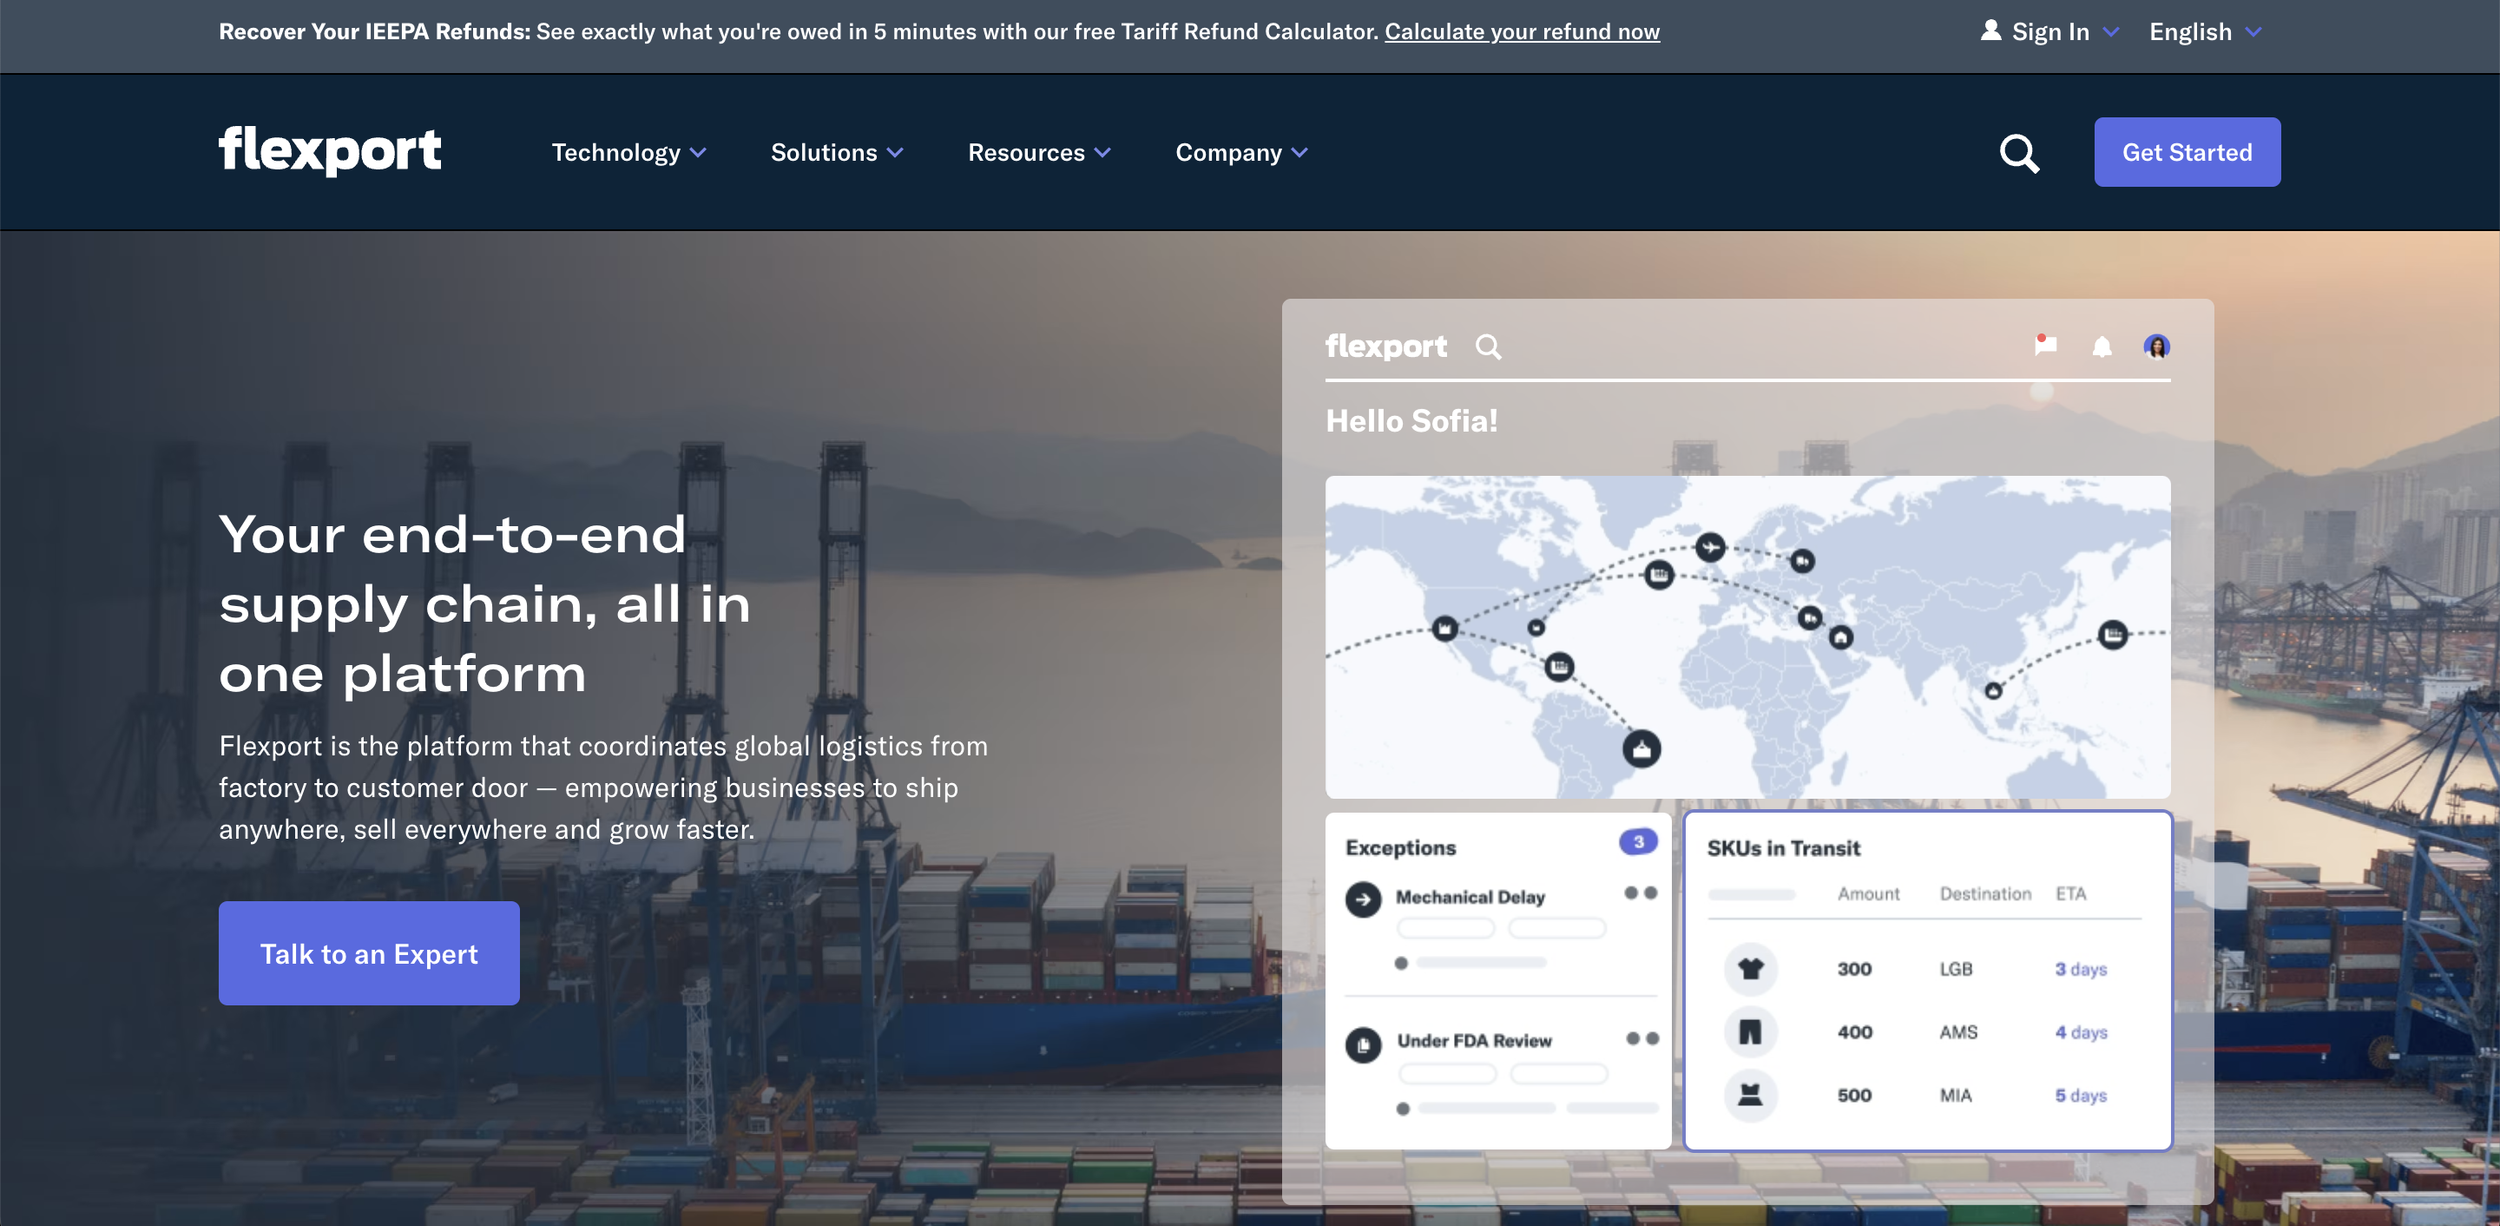The height and width of the screenshot is (1226, 2500).
Task: Click the Talk to an Expert button
Action: [x=369, y=953]
